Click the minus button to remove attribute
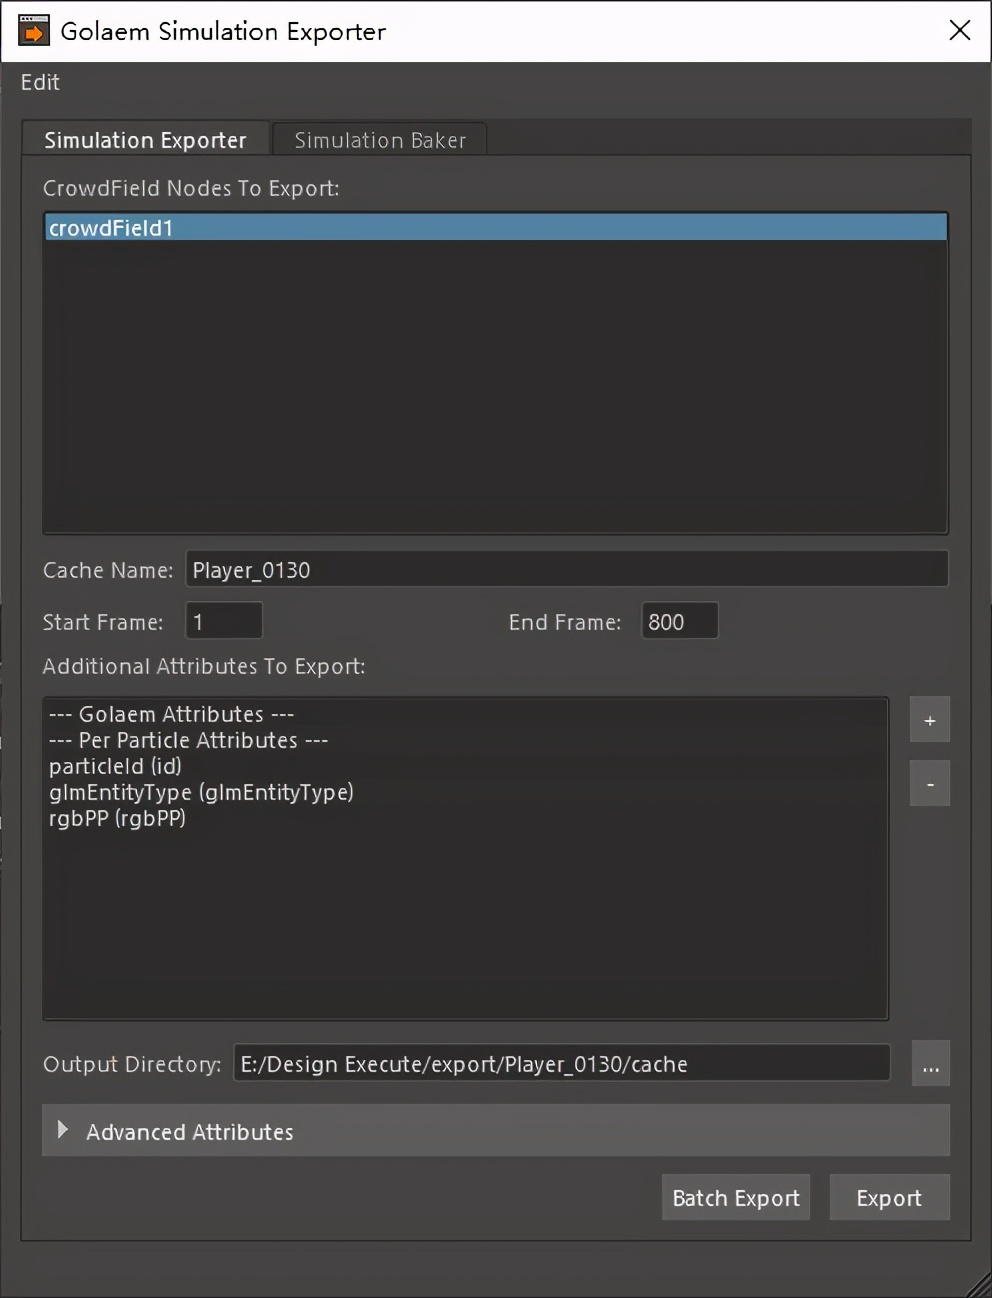992x1298 pixels. pos(929,784)
